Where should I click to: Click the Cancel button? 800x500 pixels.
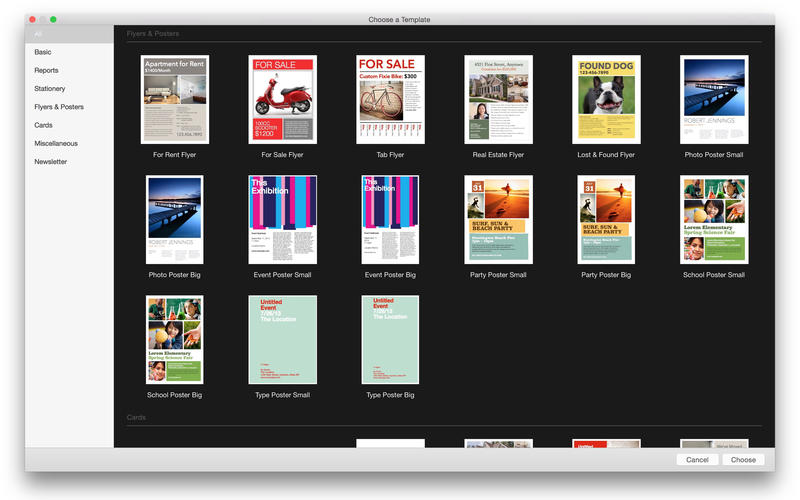(697, 460)
